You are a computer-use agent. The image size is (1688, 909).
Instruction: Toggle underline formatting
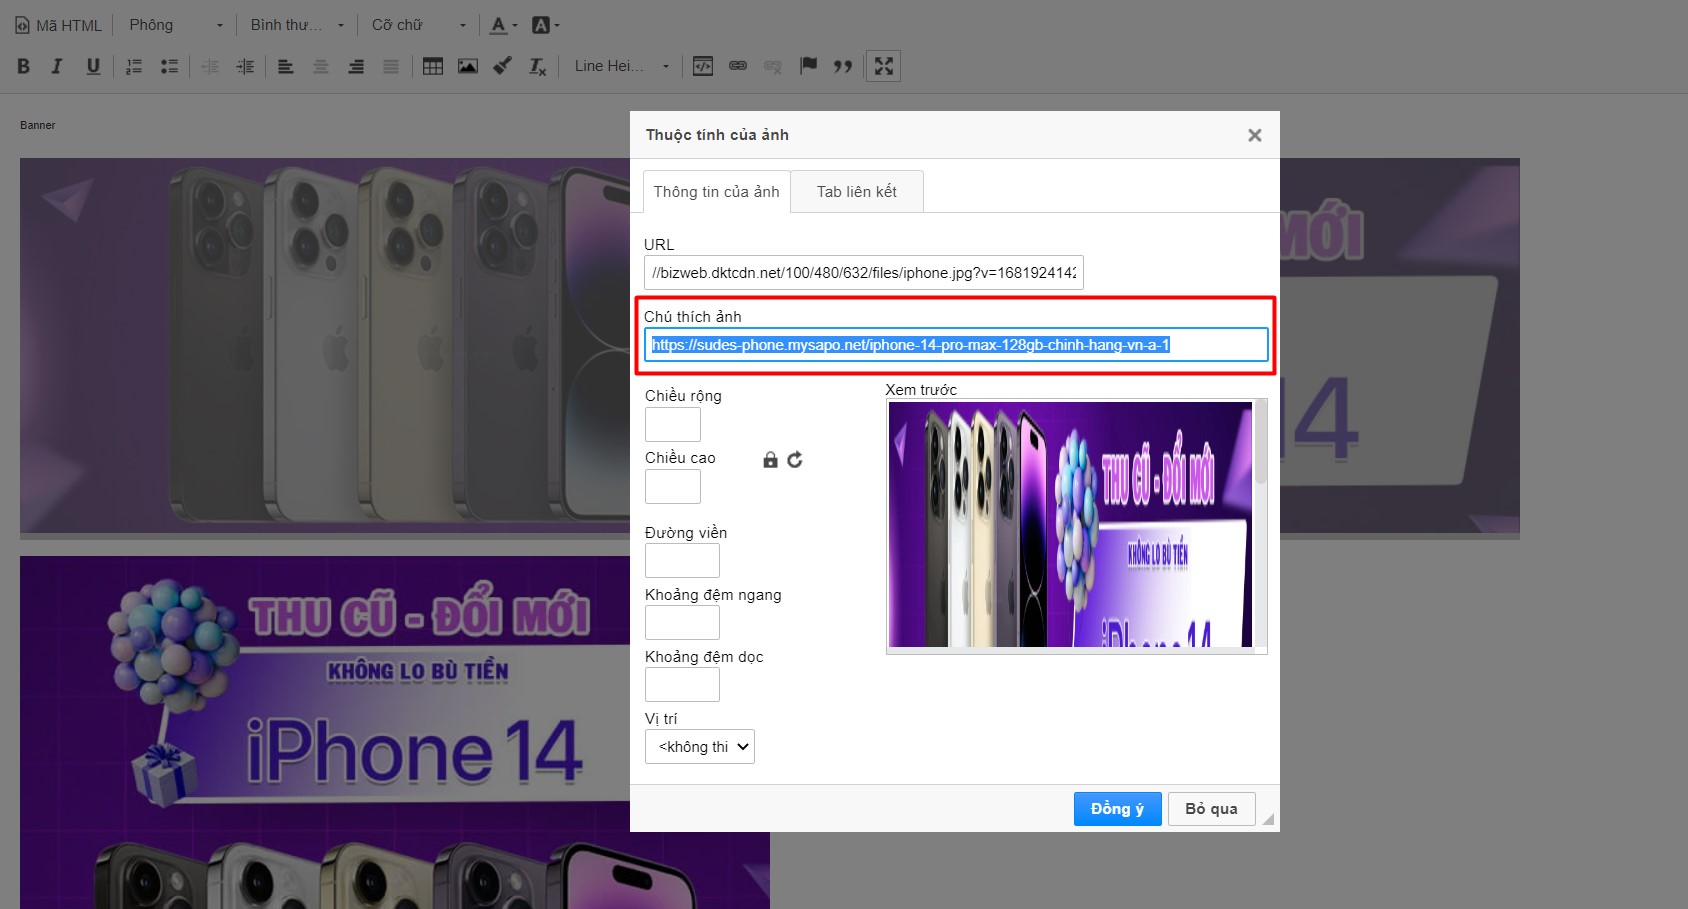coord(93,66)
